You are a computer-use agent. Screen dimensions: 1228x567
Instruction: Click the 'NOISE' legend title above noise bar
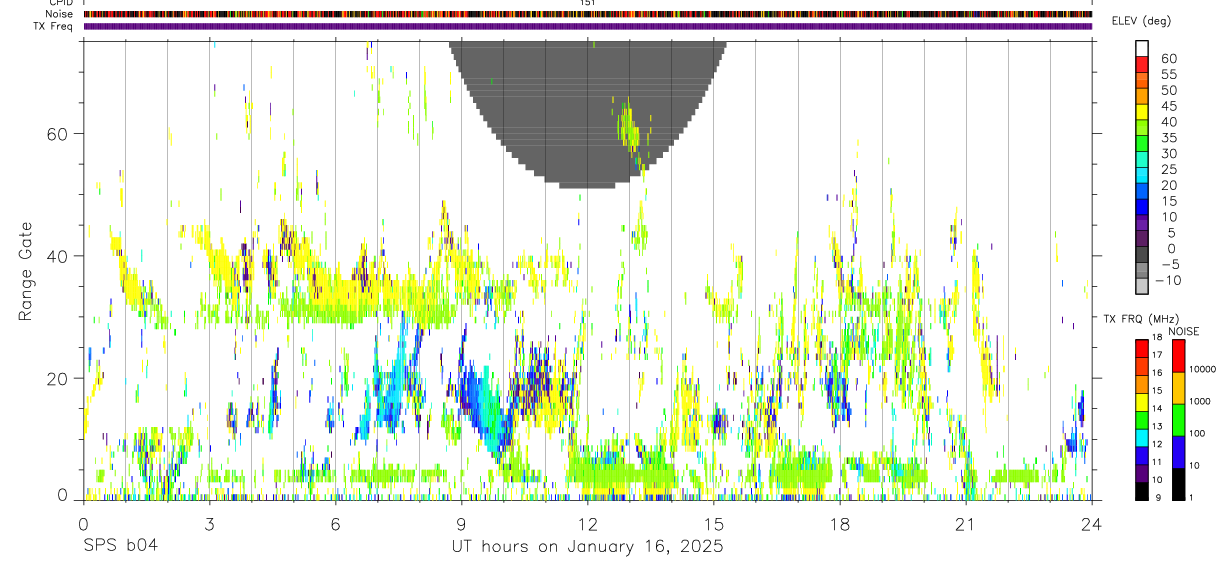click(x=1183, y=331)
